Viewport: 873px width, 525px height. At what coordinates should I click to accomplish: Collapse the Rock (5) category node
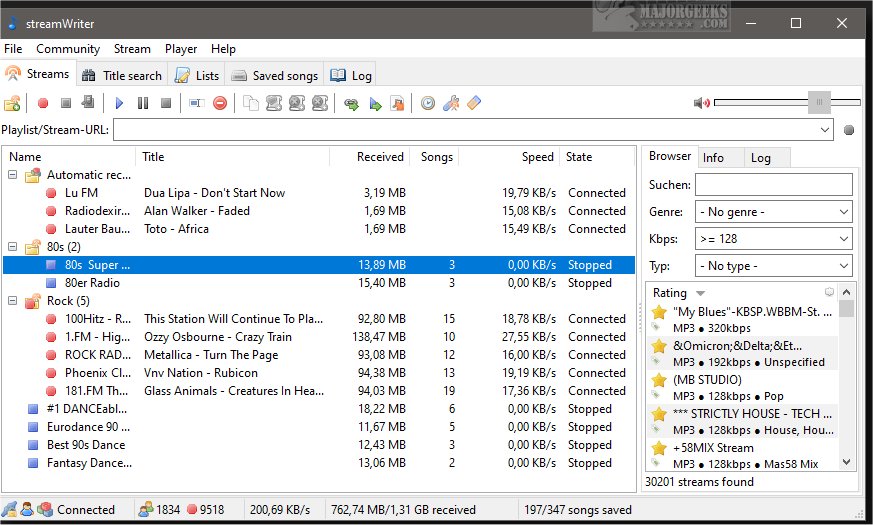pos(13,301)
